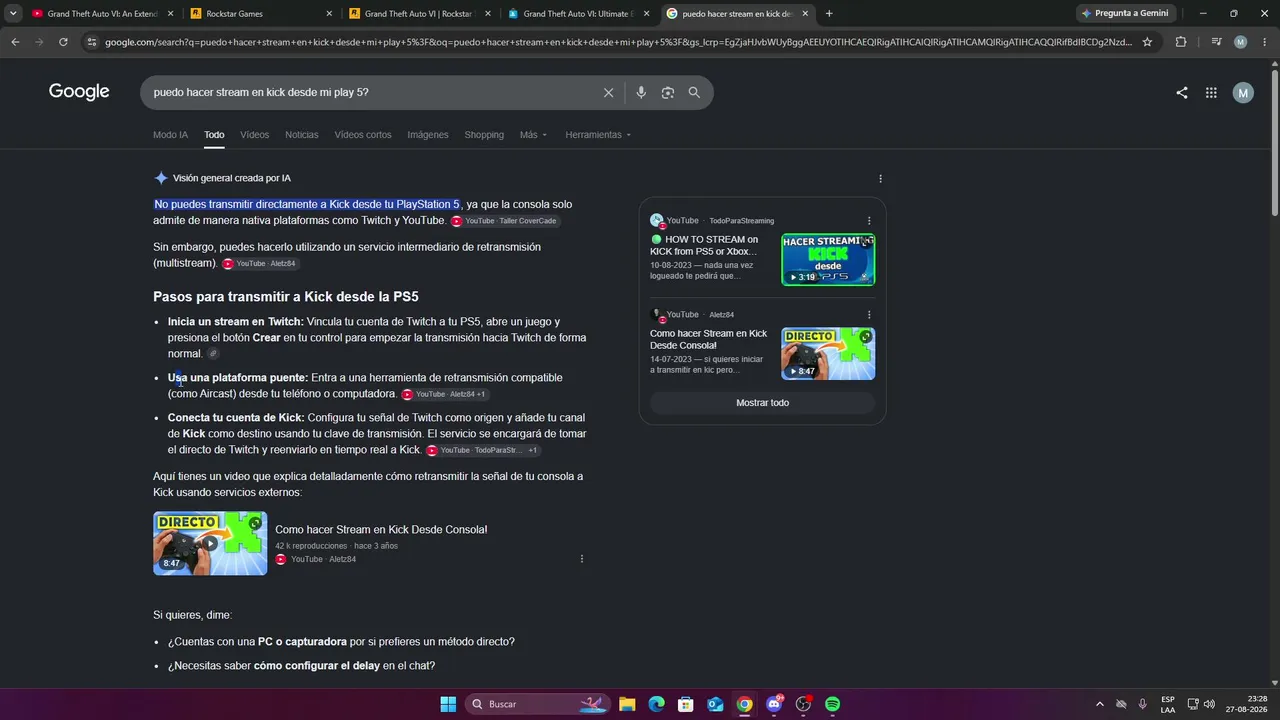The height and width of the screenshot is (720, 1280).
Task: Select the Imágenes search tab
Action: point(428,135)
